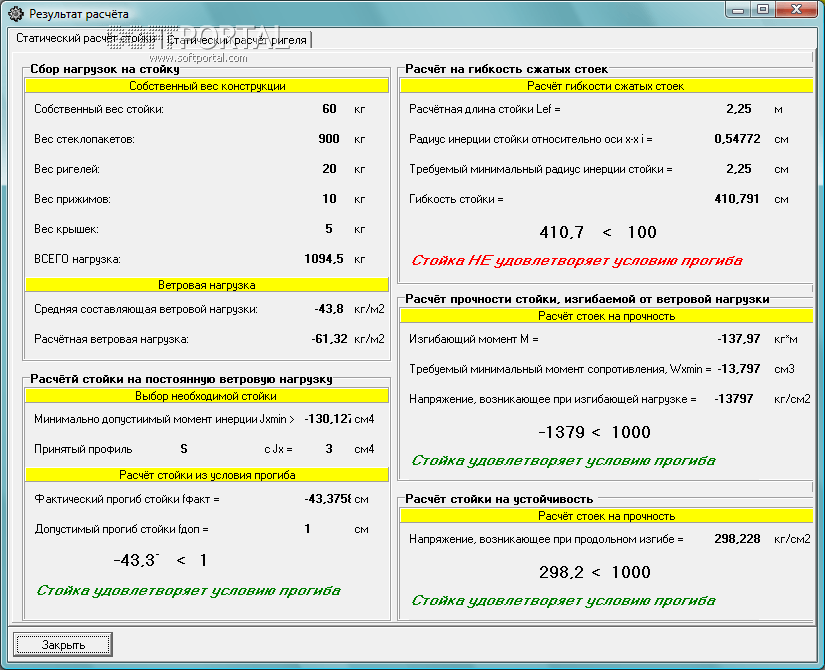Click 'Расчётная длина стойки Lef =' label
The width and height of the screenshot is (825, 670).
[485, 109]
